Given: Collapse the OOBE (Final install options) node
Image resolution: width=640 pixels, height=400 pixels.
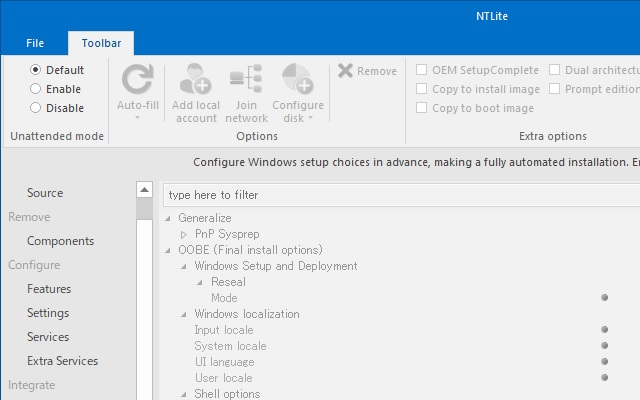Looking at the screenshot, I should pos(168,251).
